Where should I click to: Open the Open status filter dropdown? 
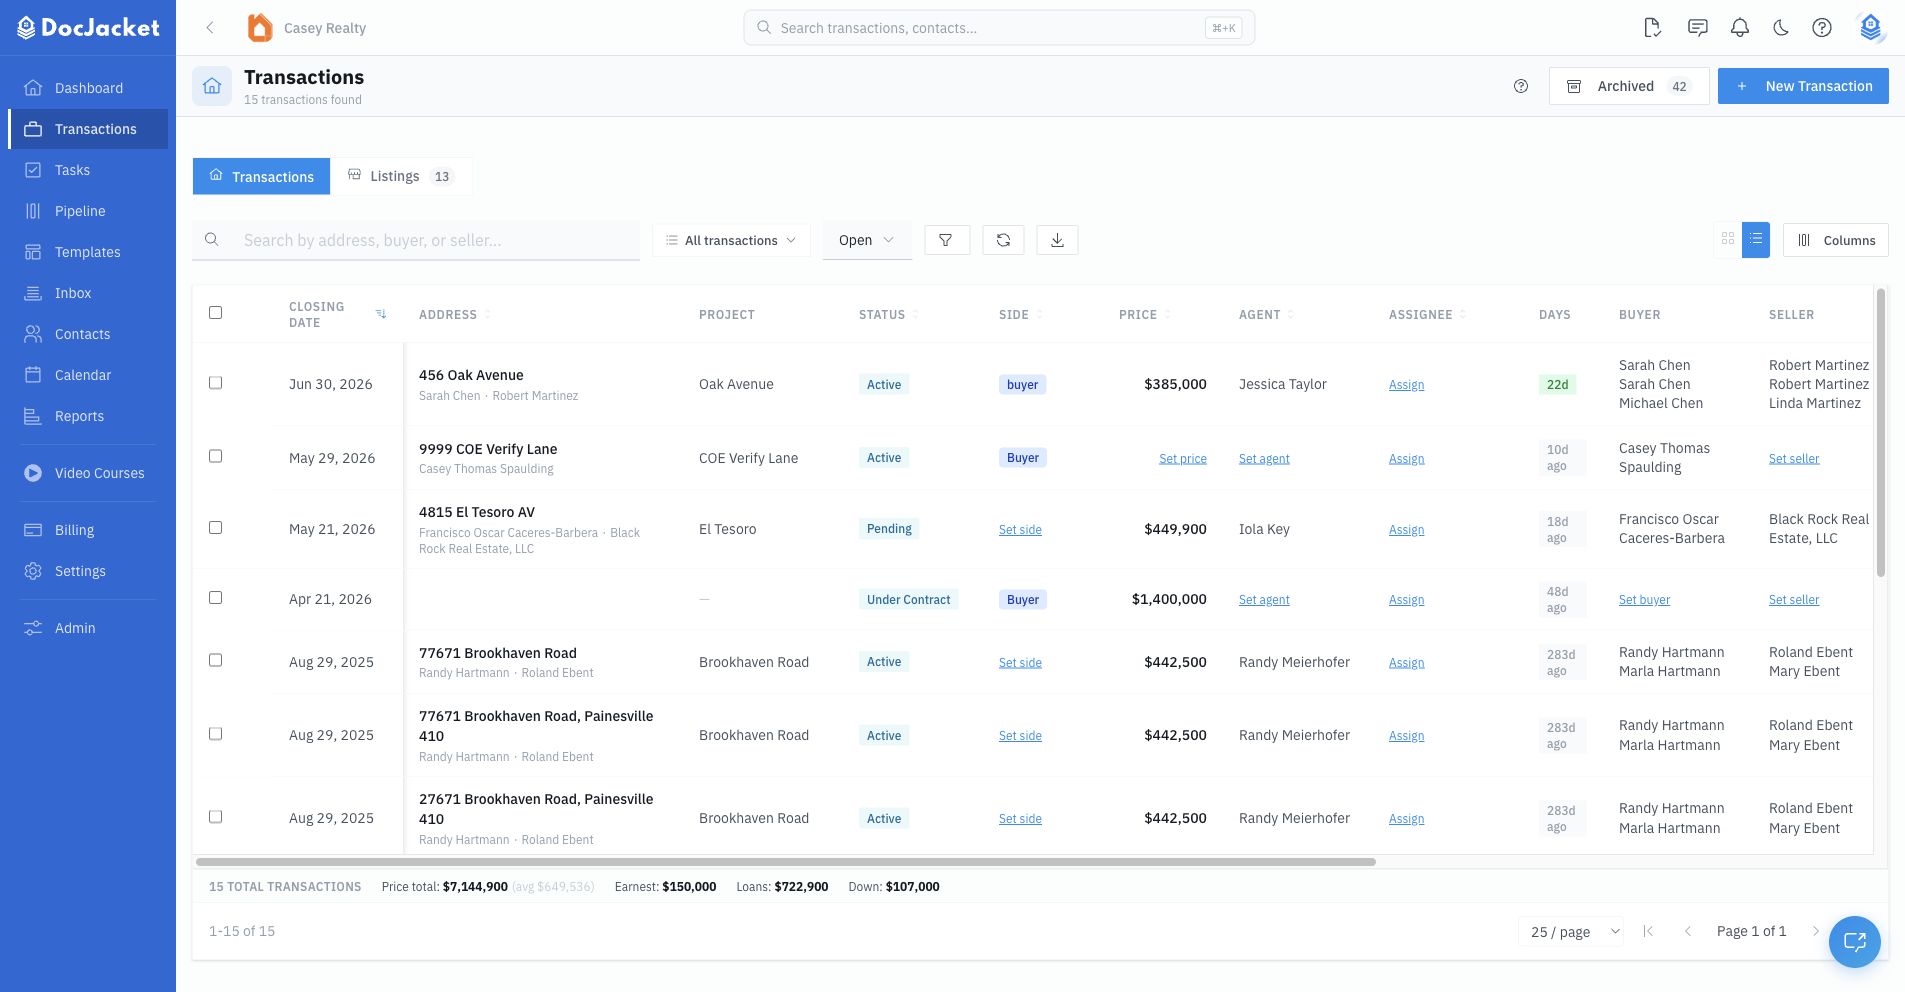pyautogui.click(x=867, y=240)
